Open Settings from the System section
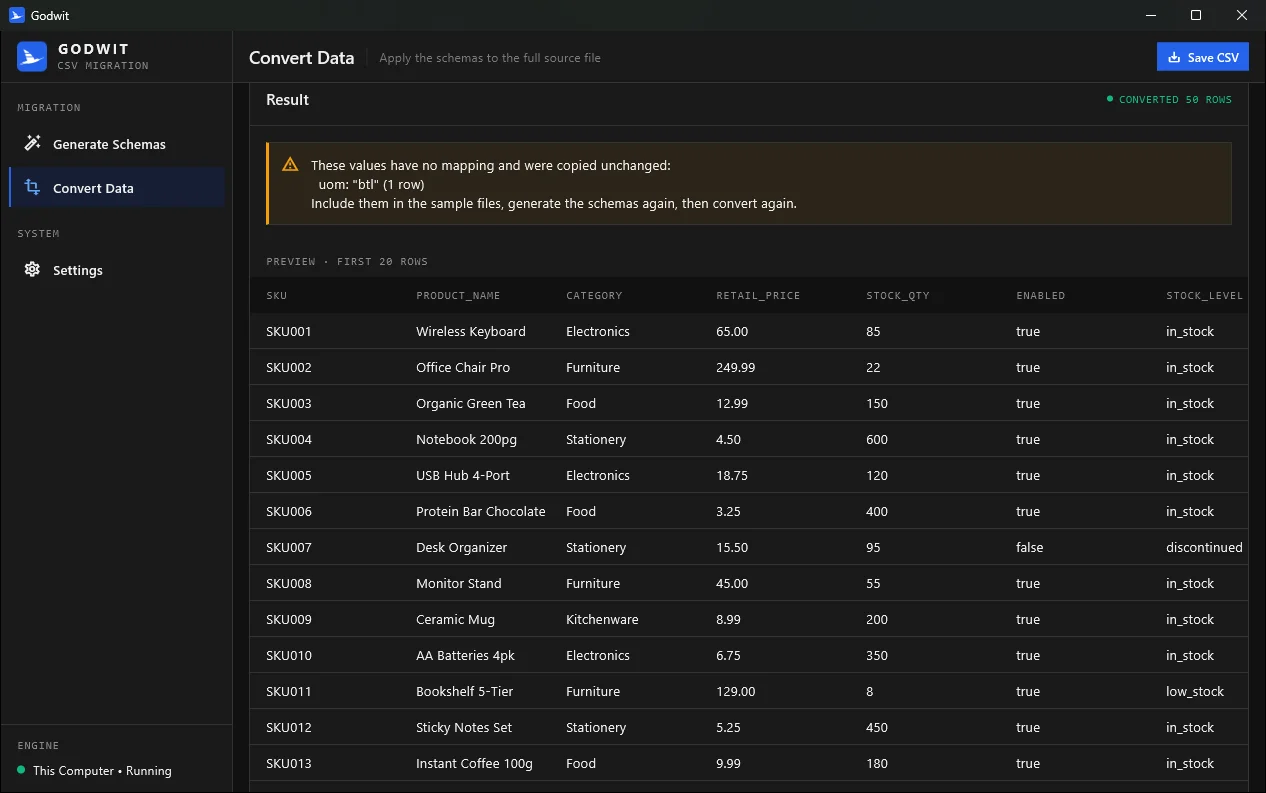This screenshot has height=793, width=1266. click(117, 270)
